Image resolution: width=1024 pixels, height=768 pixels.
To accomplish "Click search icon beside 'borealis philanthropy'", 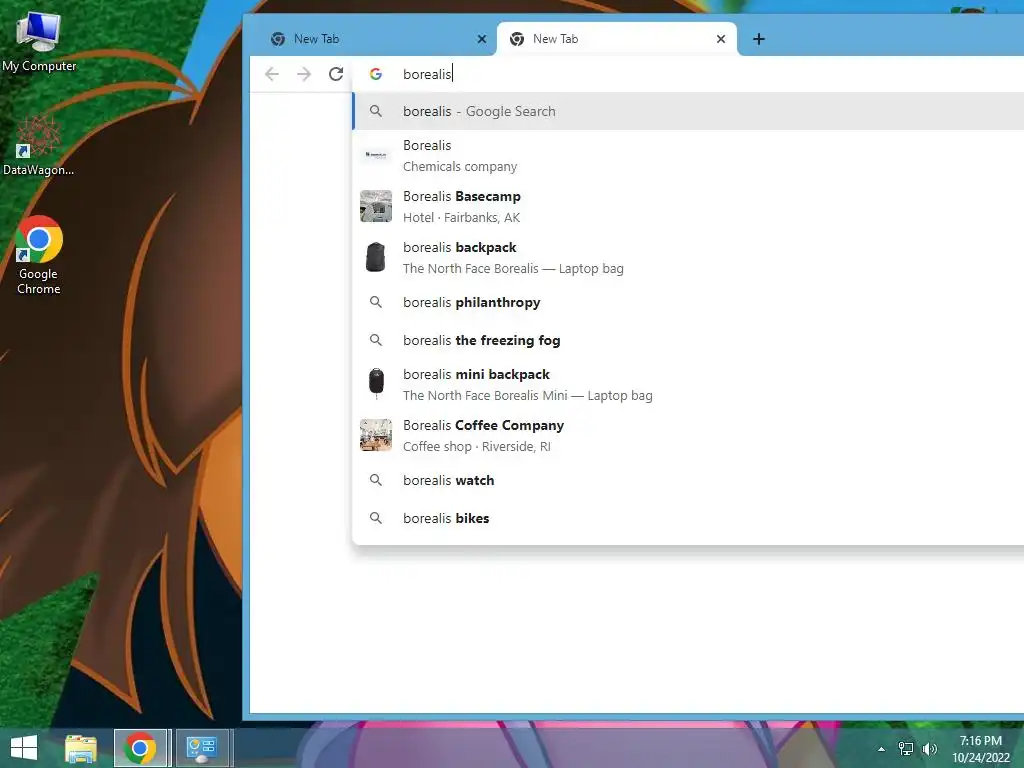I will (376, 302).
